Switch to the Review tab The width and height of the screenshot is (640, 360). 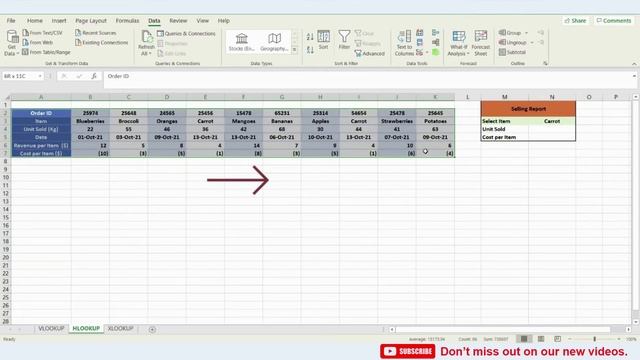pyautogui.click(x=178, y=20)
